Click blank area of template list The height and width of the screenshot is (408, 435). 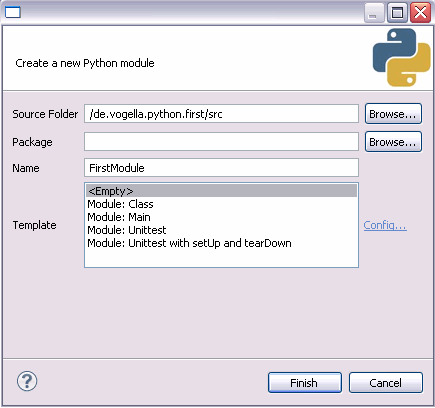(x=221, y=258)
